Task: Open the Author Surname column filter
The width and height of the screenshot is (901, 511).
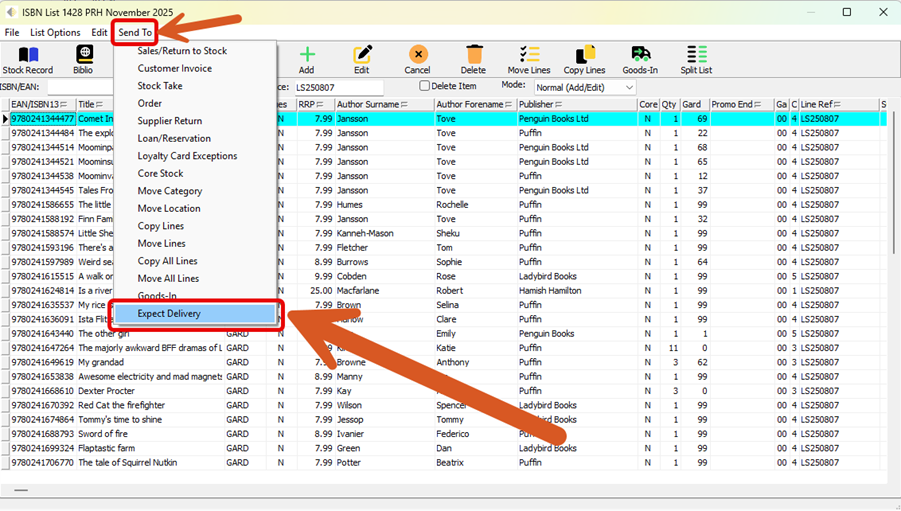Action: tap(405, 105)
